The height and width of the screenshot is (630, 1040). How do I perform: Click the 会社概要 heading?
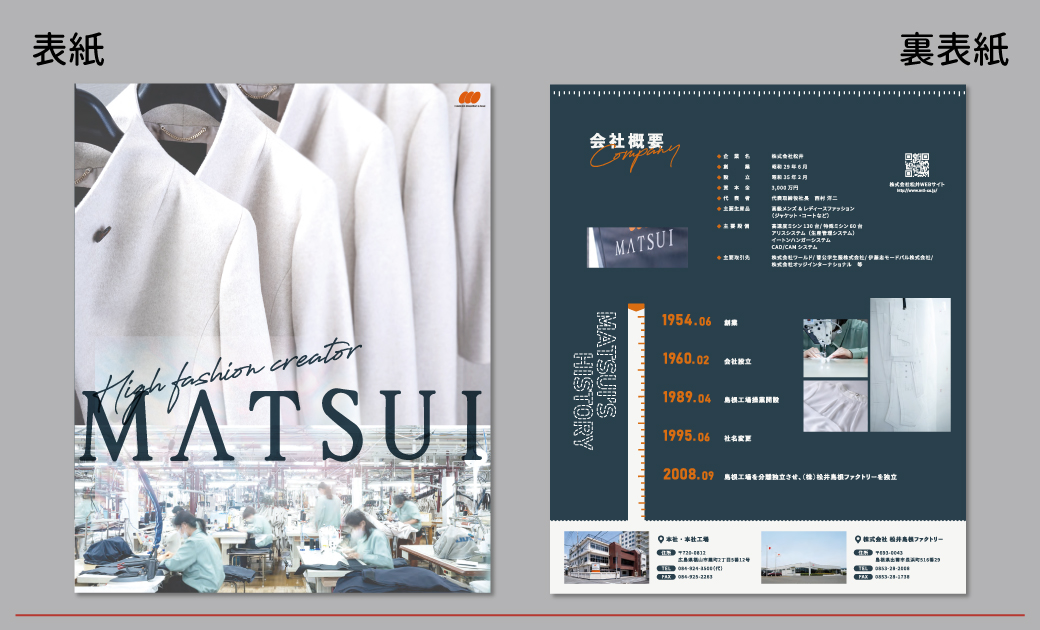[627, 141]
